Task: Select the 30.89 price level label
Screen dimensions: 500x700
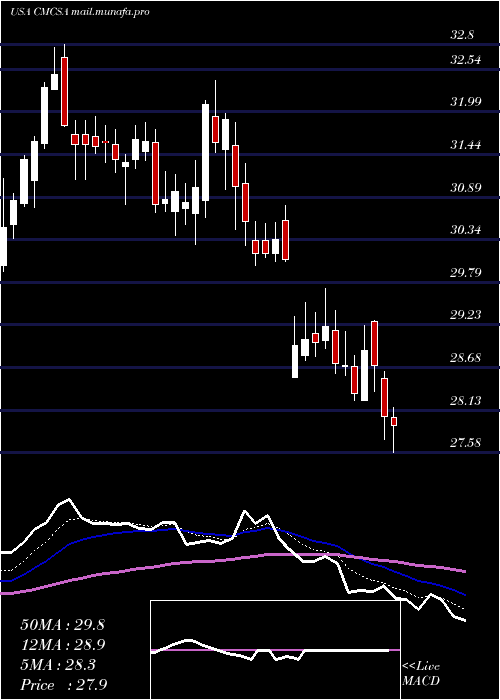Action: click(466, 188)
